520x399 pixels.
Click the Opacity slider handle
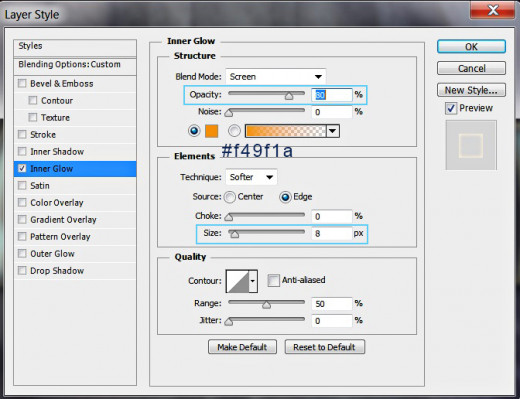[289, 96]
